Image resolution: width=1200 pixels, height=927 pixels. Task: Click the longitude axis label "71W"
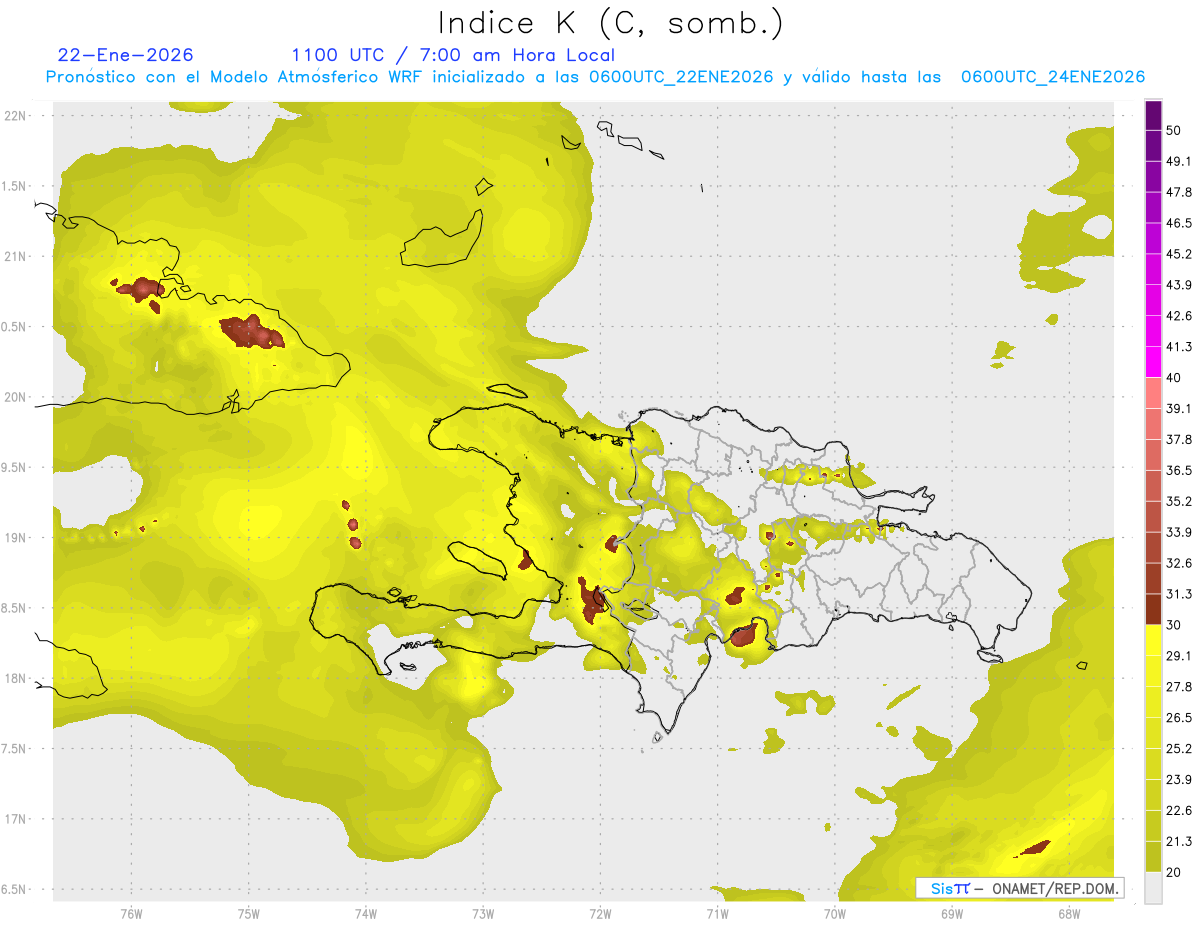pyautogui.click(x=717, y=914)
